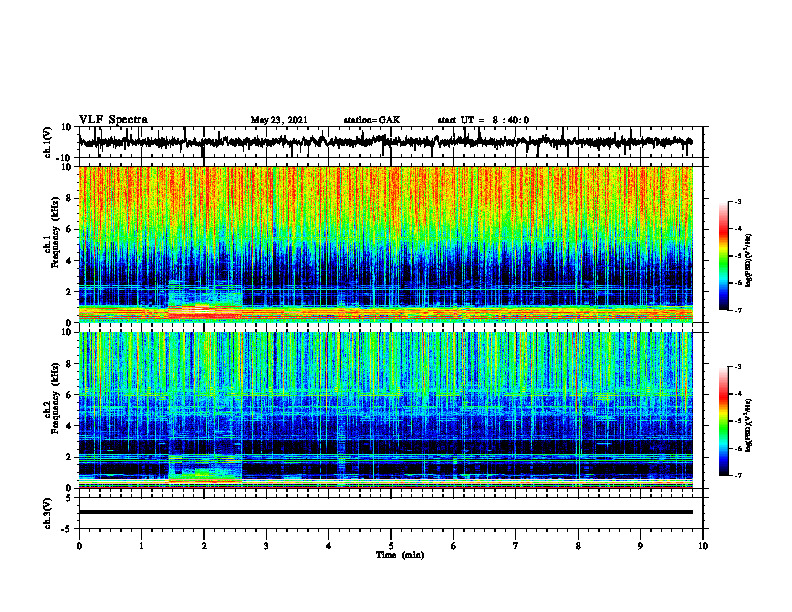This screenshot has width=792, height=612.
Task: Click the "ch.3(V)" axis label
Action: click(x=47, y=514)
